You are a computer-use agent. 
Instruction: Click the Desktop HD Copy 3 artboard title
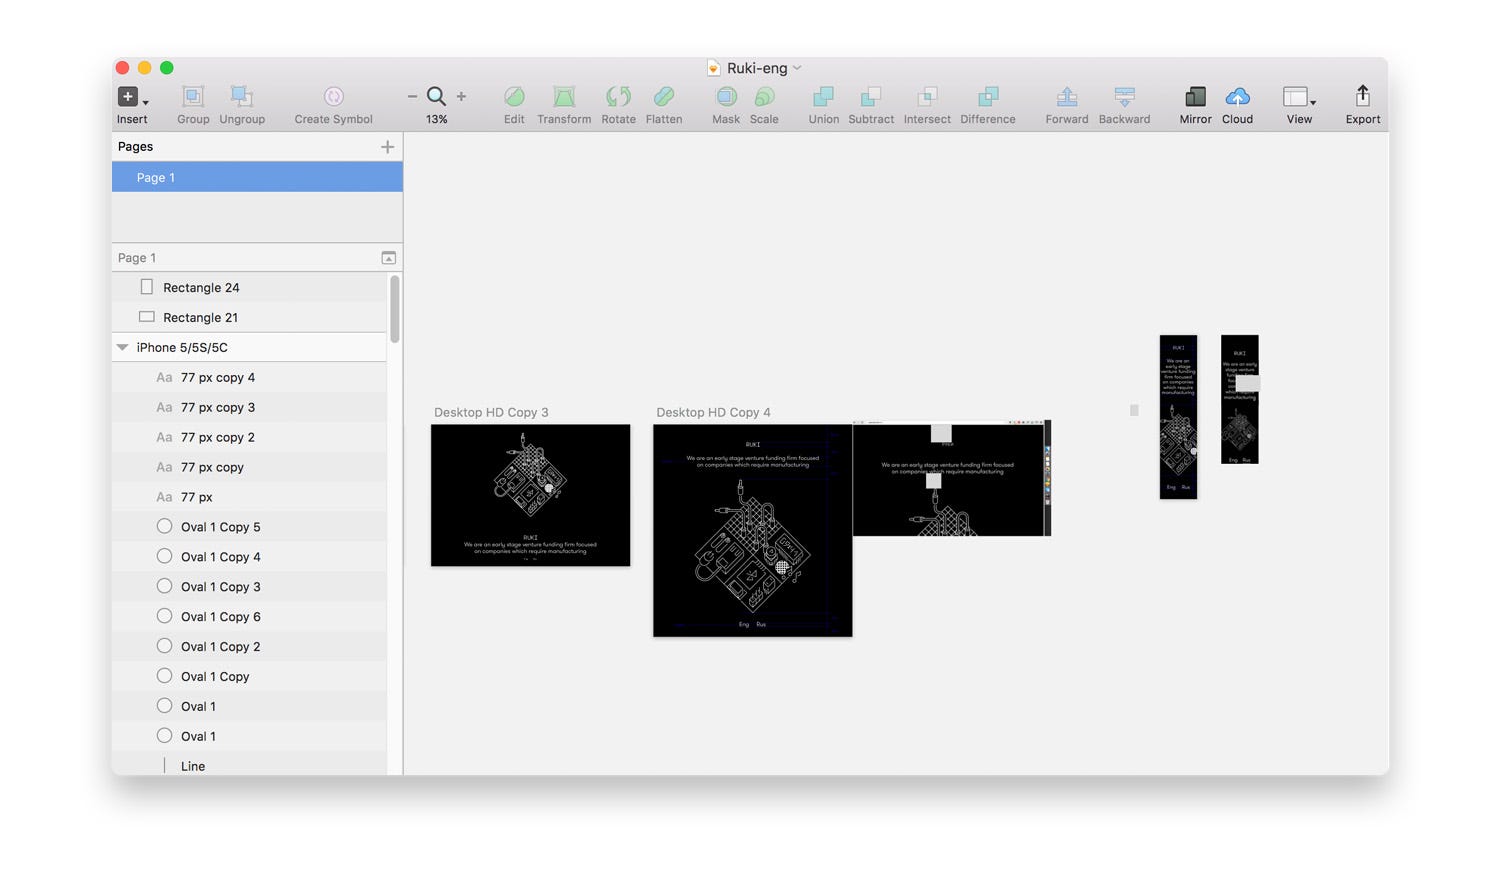[491, 412]
